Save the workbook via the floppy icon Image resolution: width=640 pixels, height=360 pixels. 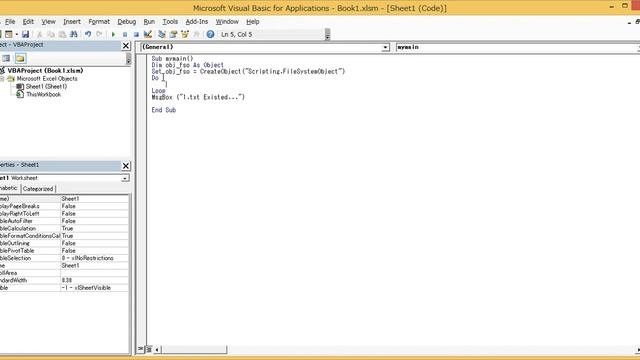click(x=25, y=35)
